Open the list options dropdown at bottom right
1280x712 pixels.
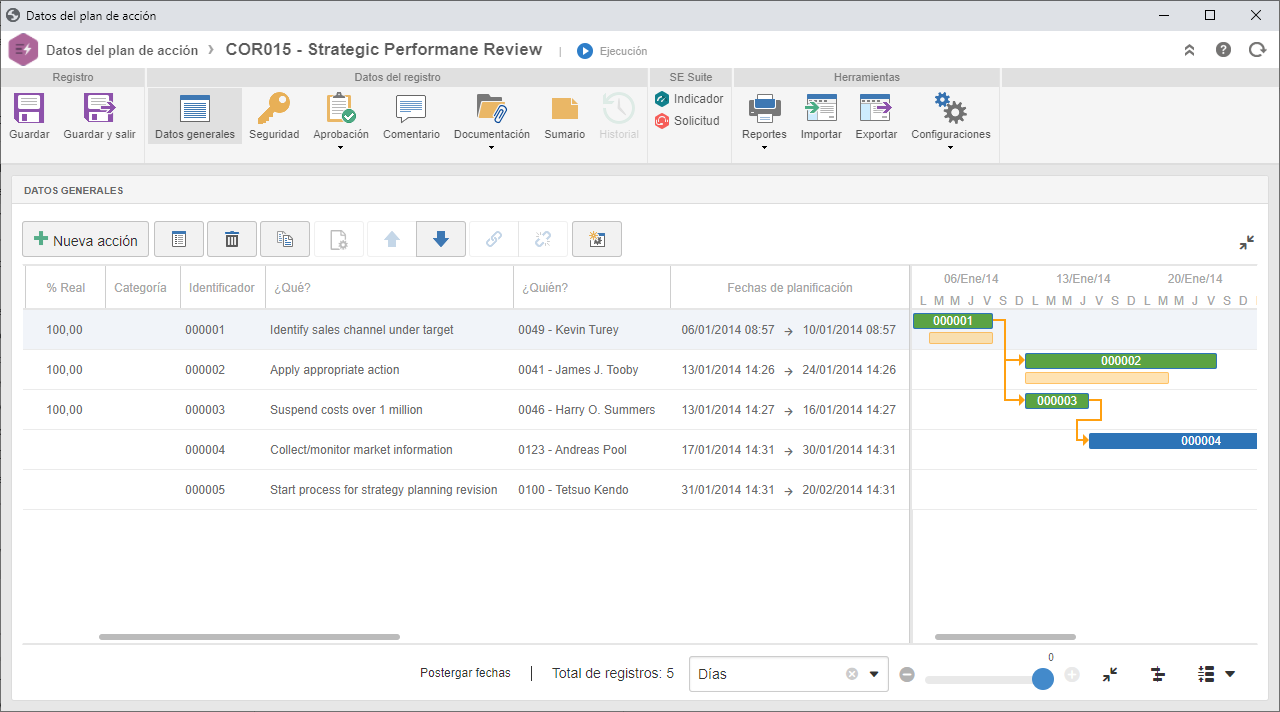pos(1216,674)
